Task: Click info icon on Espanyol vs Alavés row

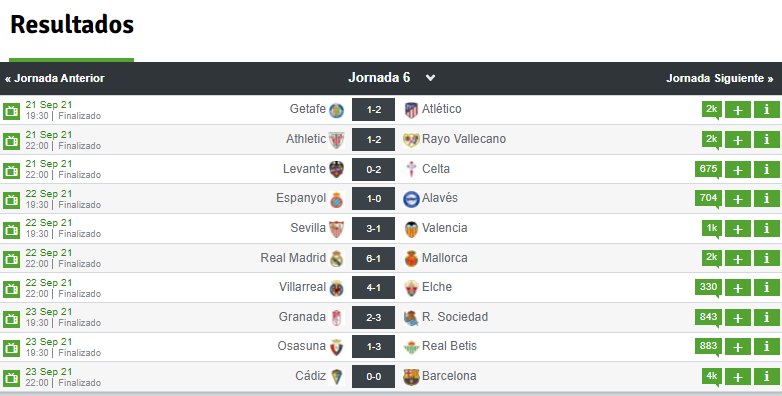Action: 767,199
